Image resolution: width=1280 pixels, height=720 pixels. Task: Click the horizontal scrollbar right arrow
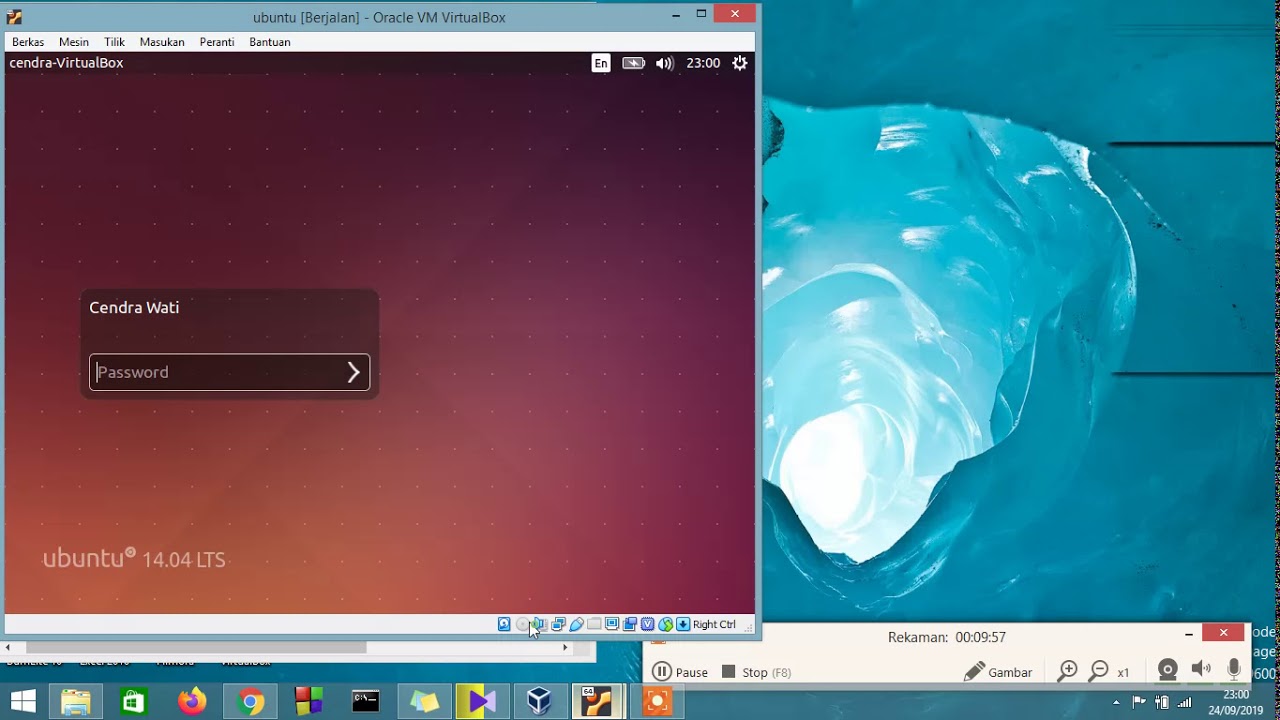click(565, 648)
